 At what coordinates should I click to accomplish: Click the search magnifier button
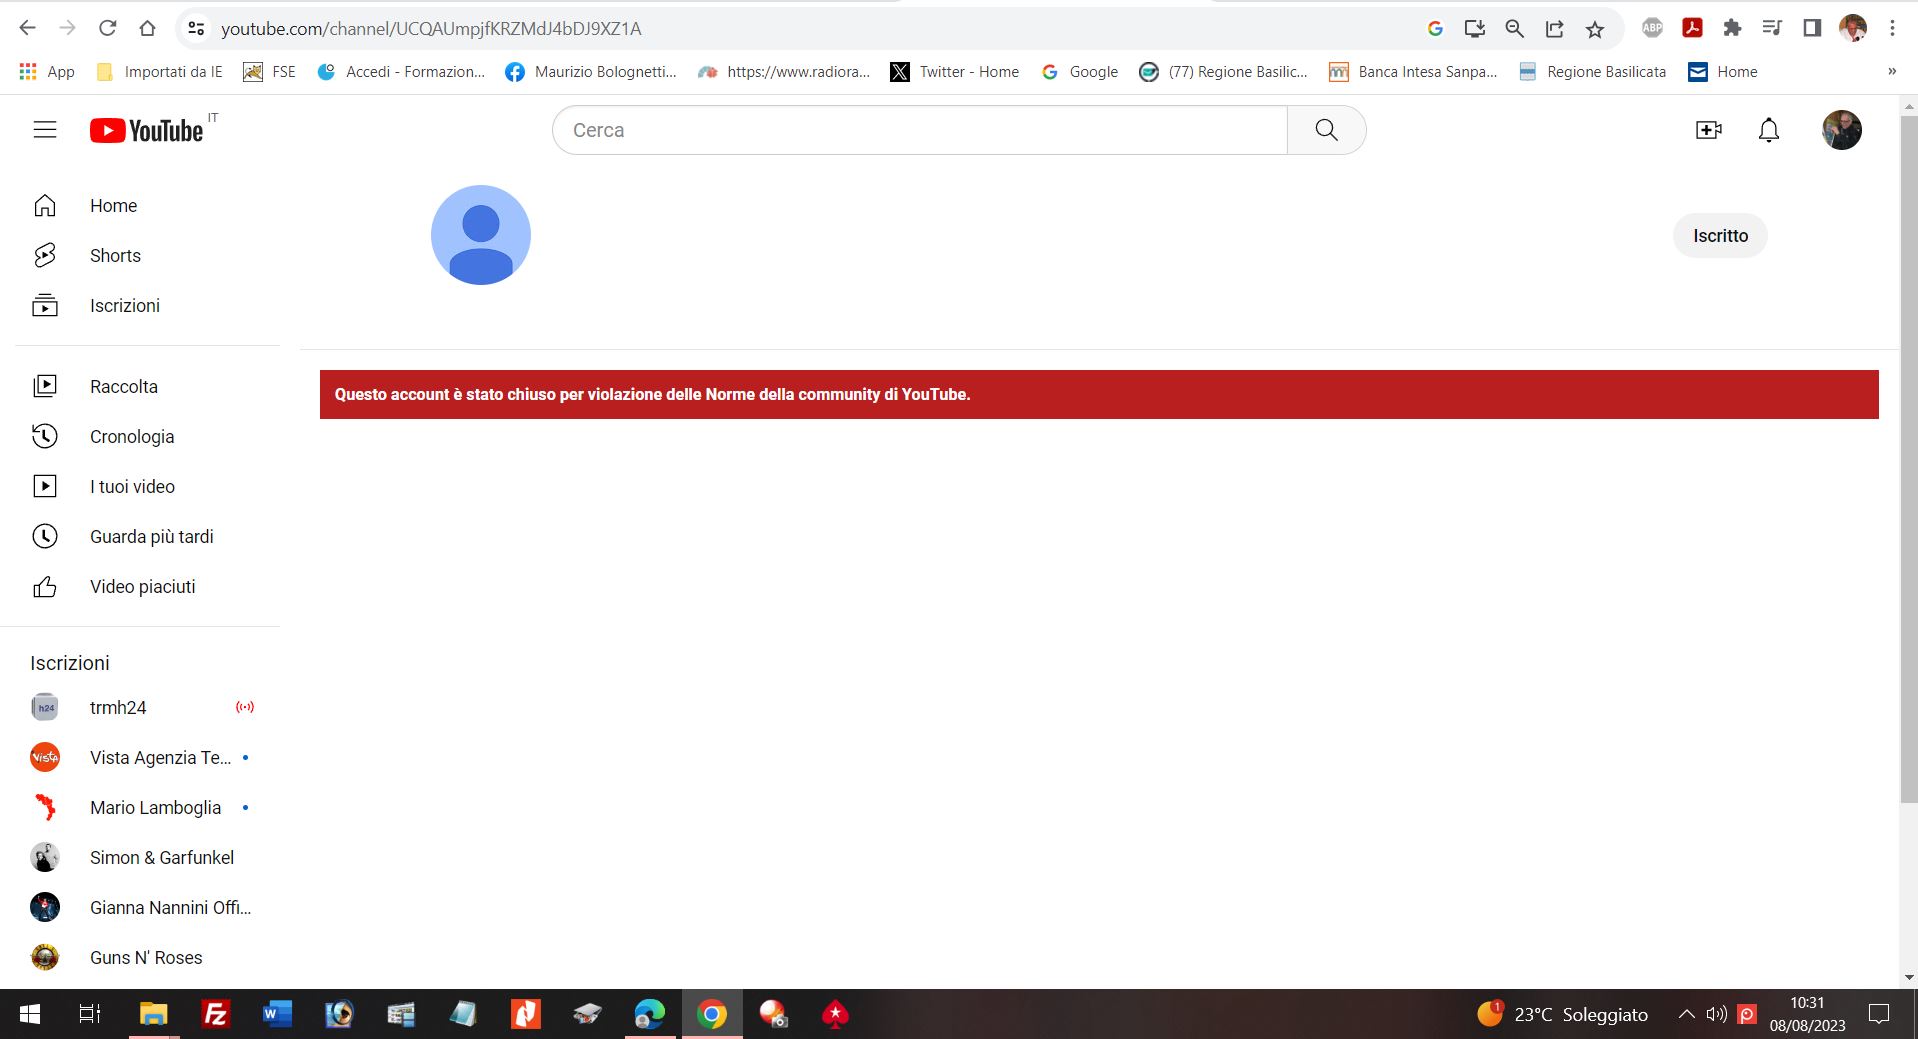coord(1326,130)
